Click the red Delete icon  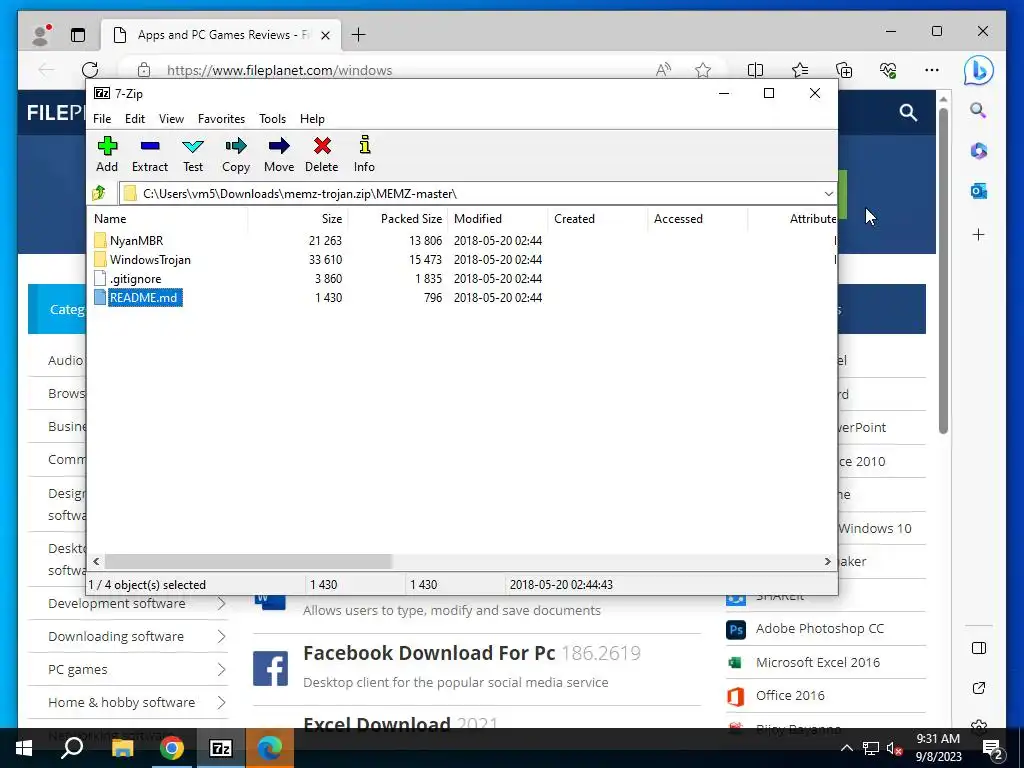(322, 154)
